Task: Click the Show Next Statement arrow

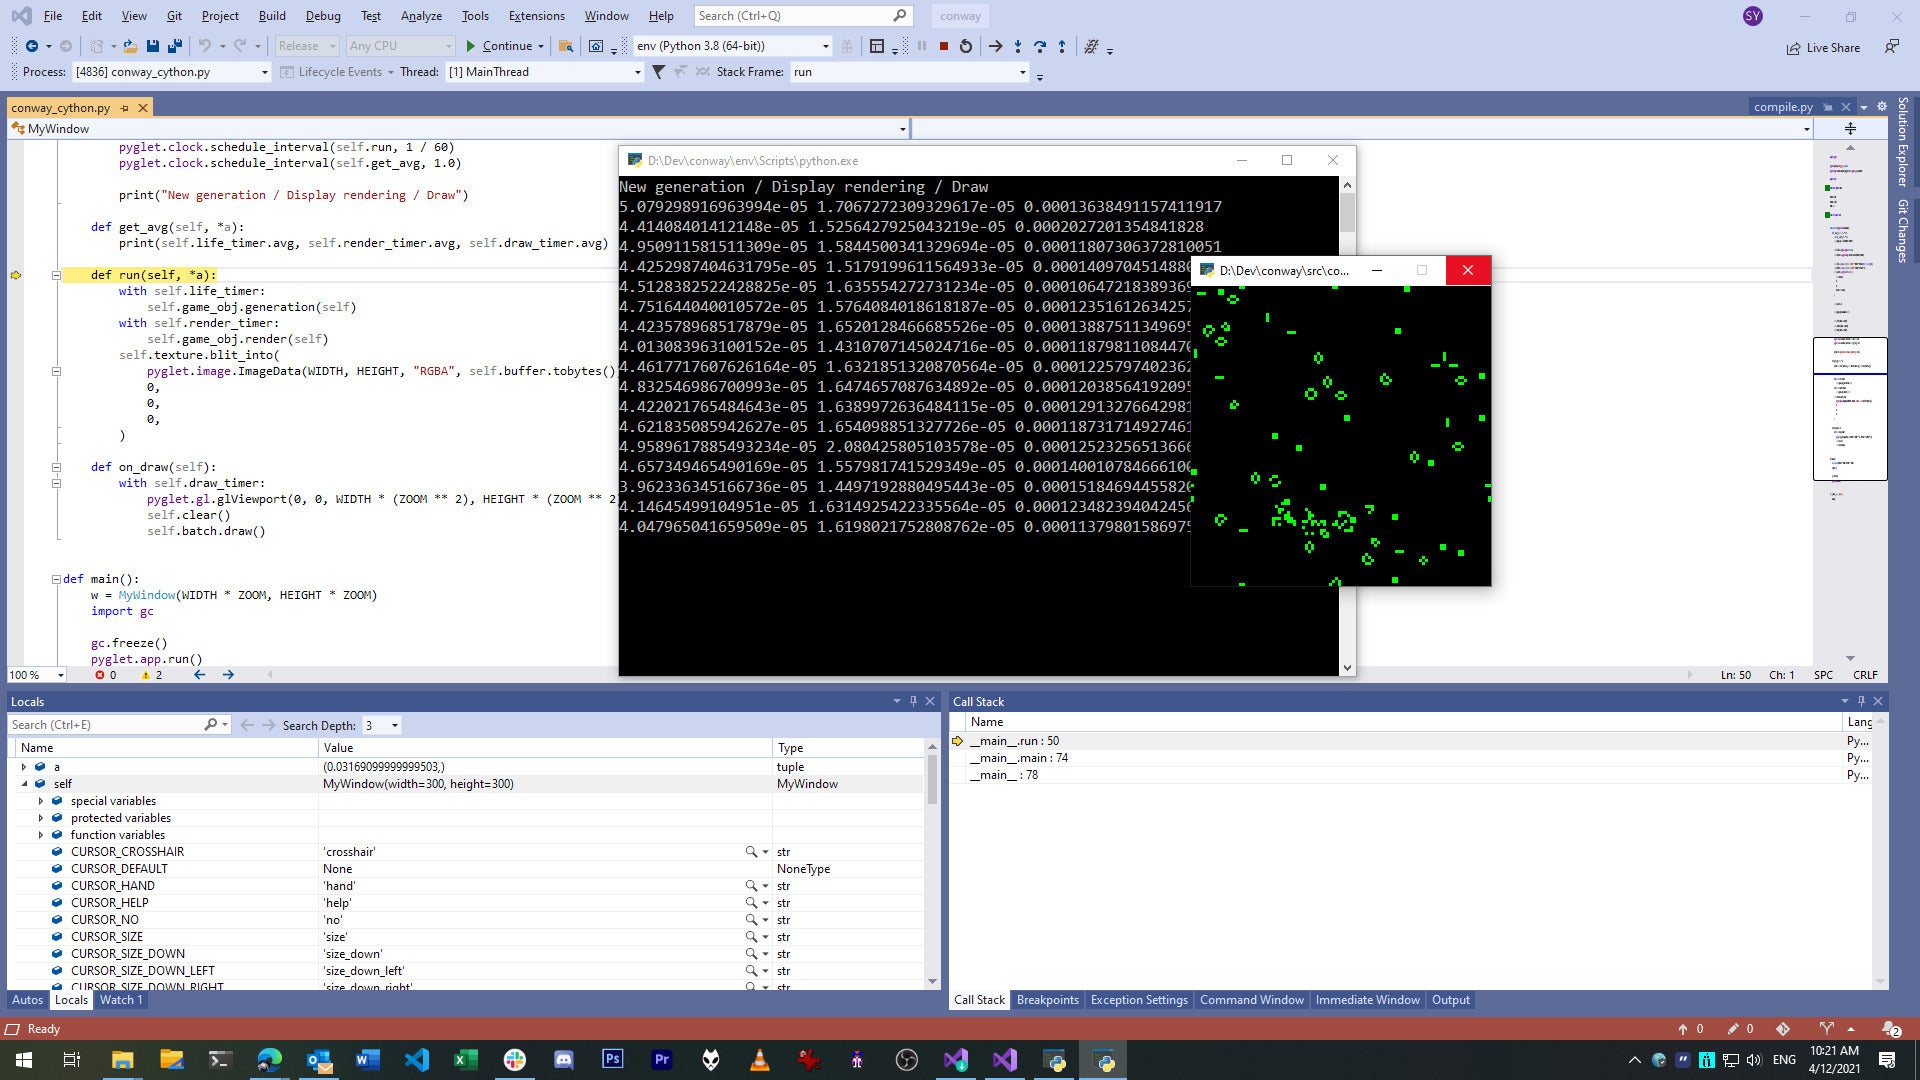Action: [995, 46]
